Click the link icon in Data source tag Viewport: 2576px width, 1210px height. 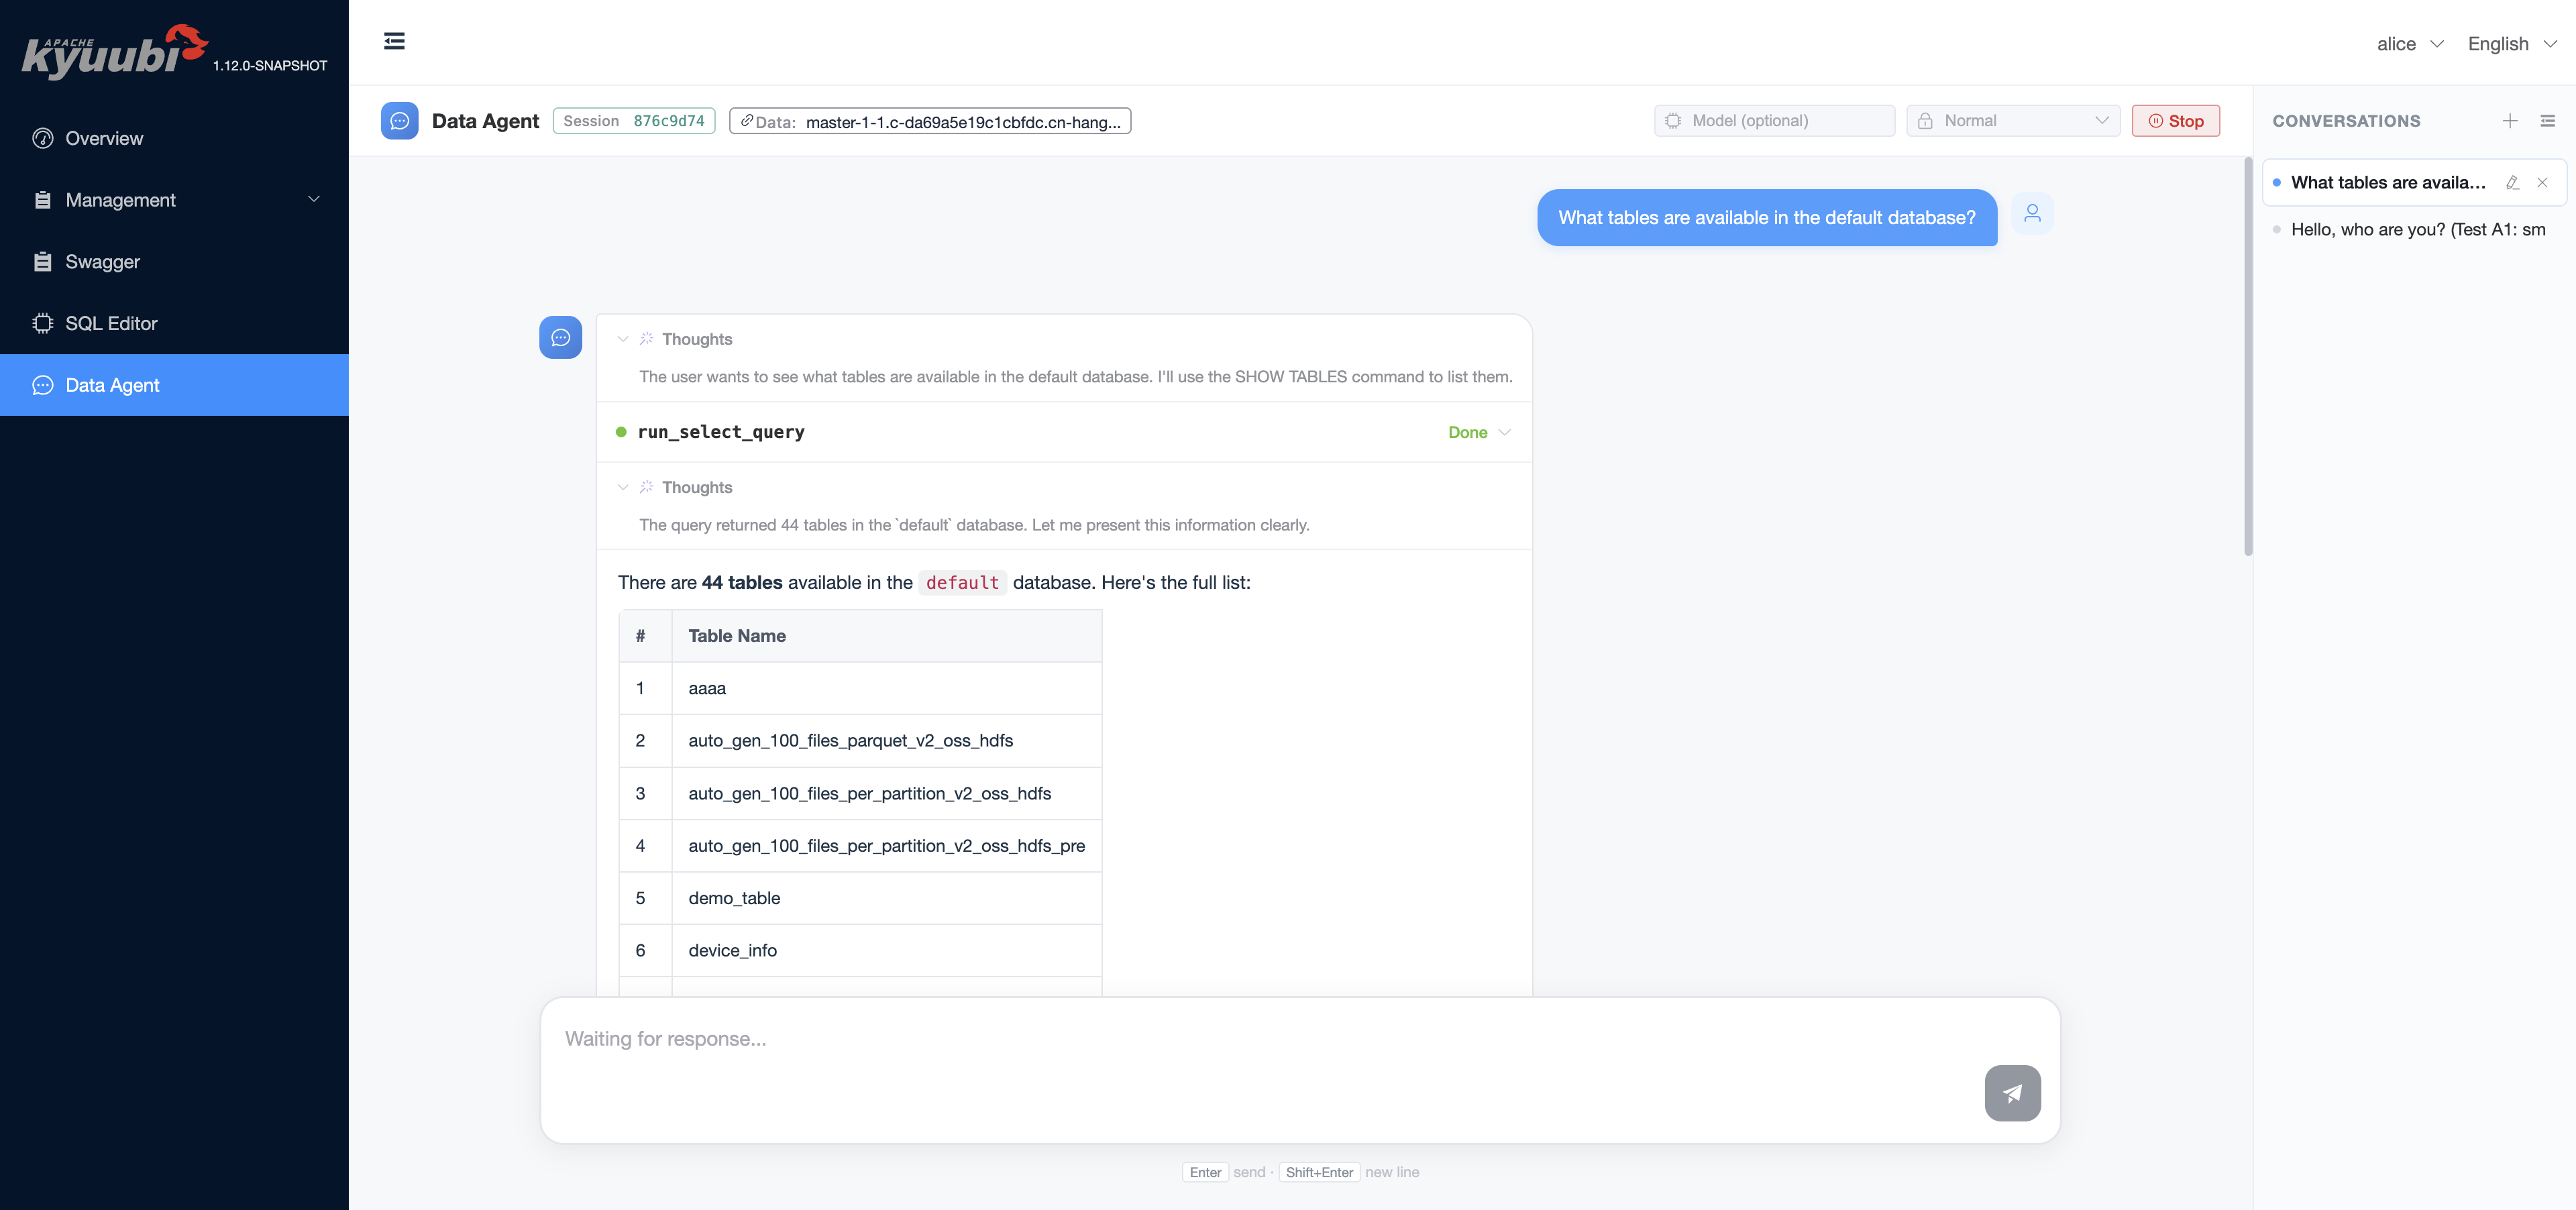pos(746,120)
